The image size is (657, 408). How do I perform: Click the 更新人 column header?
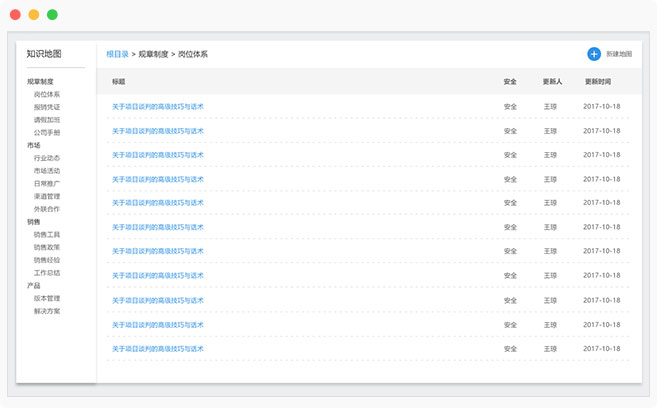tap(551, 81)
